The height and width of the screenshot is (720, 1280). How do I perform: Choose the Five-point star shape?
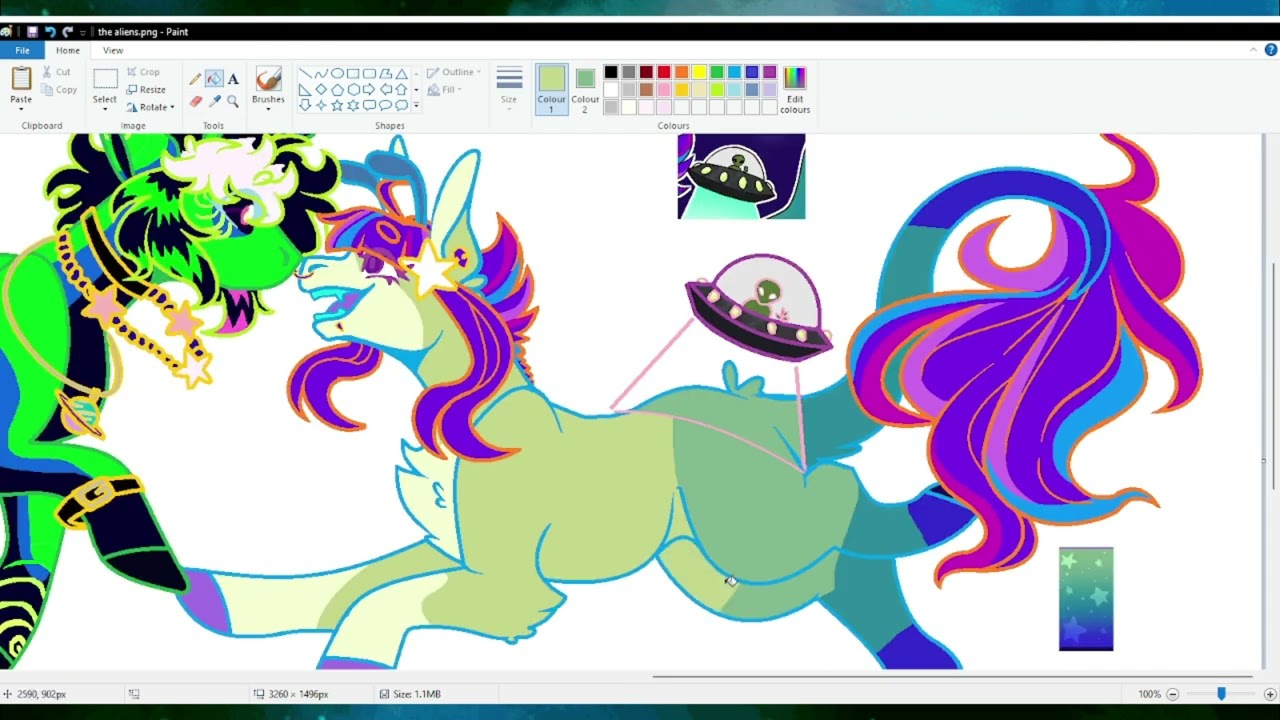tap(337, 105)
